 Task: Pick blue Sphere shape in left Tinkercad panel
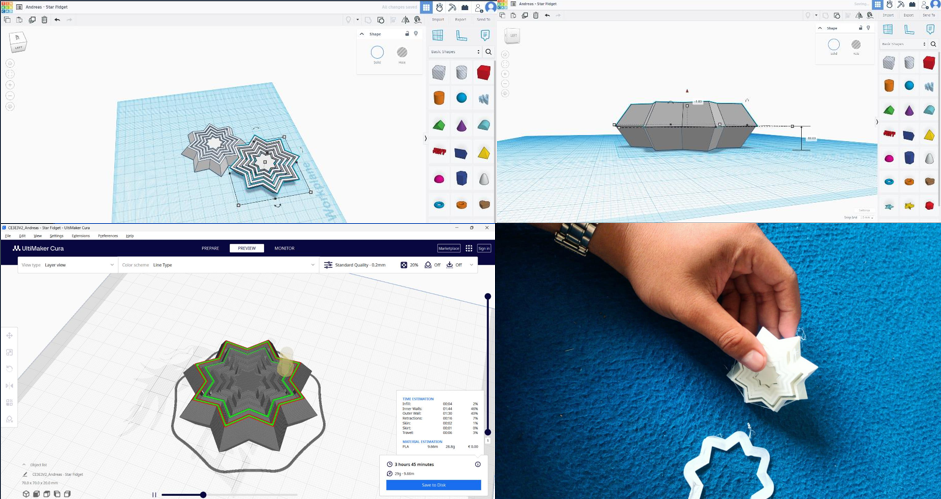[461, 98]
